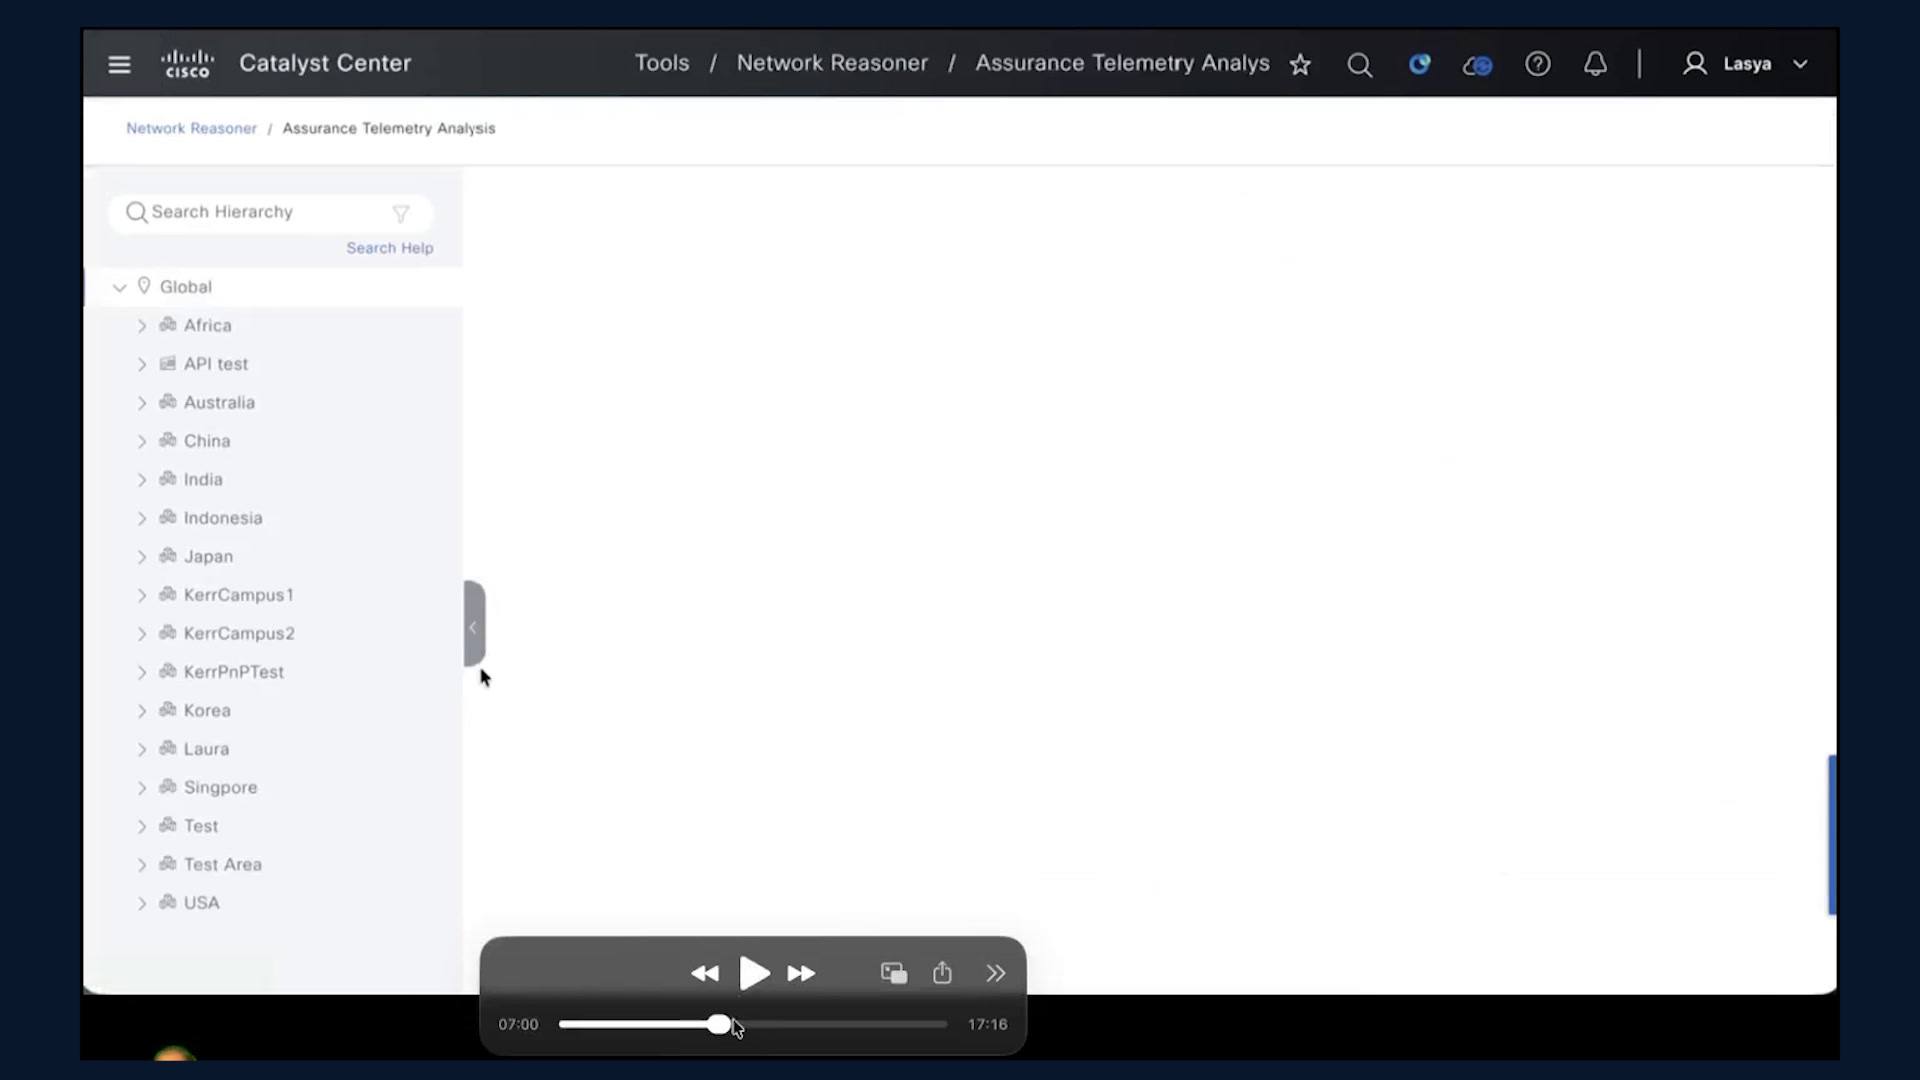This screenshot has width=1920, height=1080.
Task: Collapse the site hierarchy side panel handle
Action: pos(474,624)
